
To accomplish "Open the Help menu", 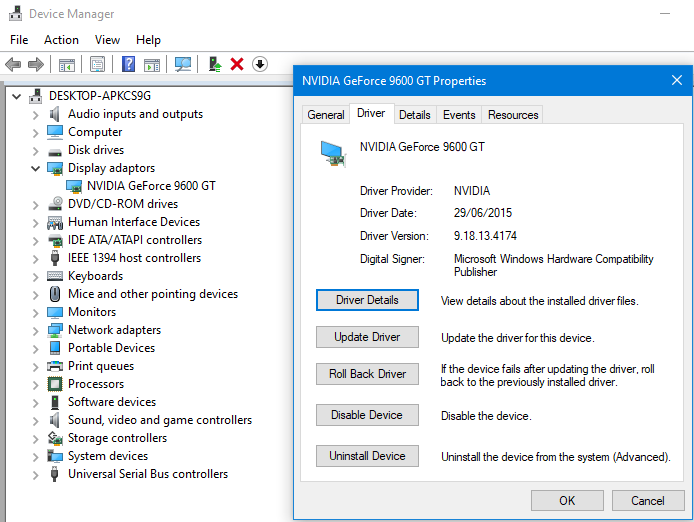I will click(148, 40).
